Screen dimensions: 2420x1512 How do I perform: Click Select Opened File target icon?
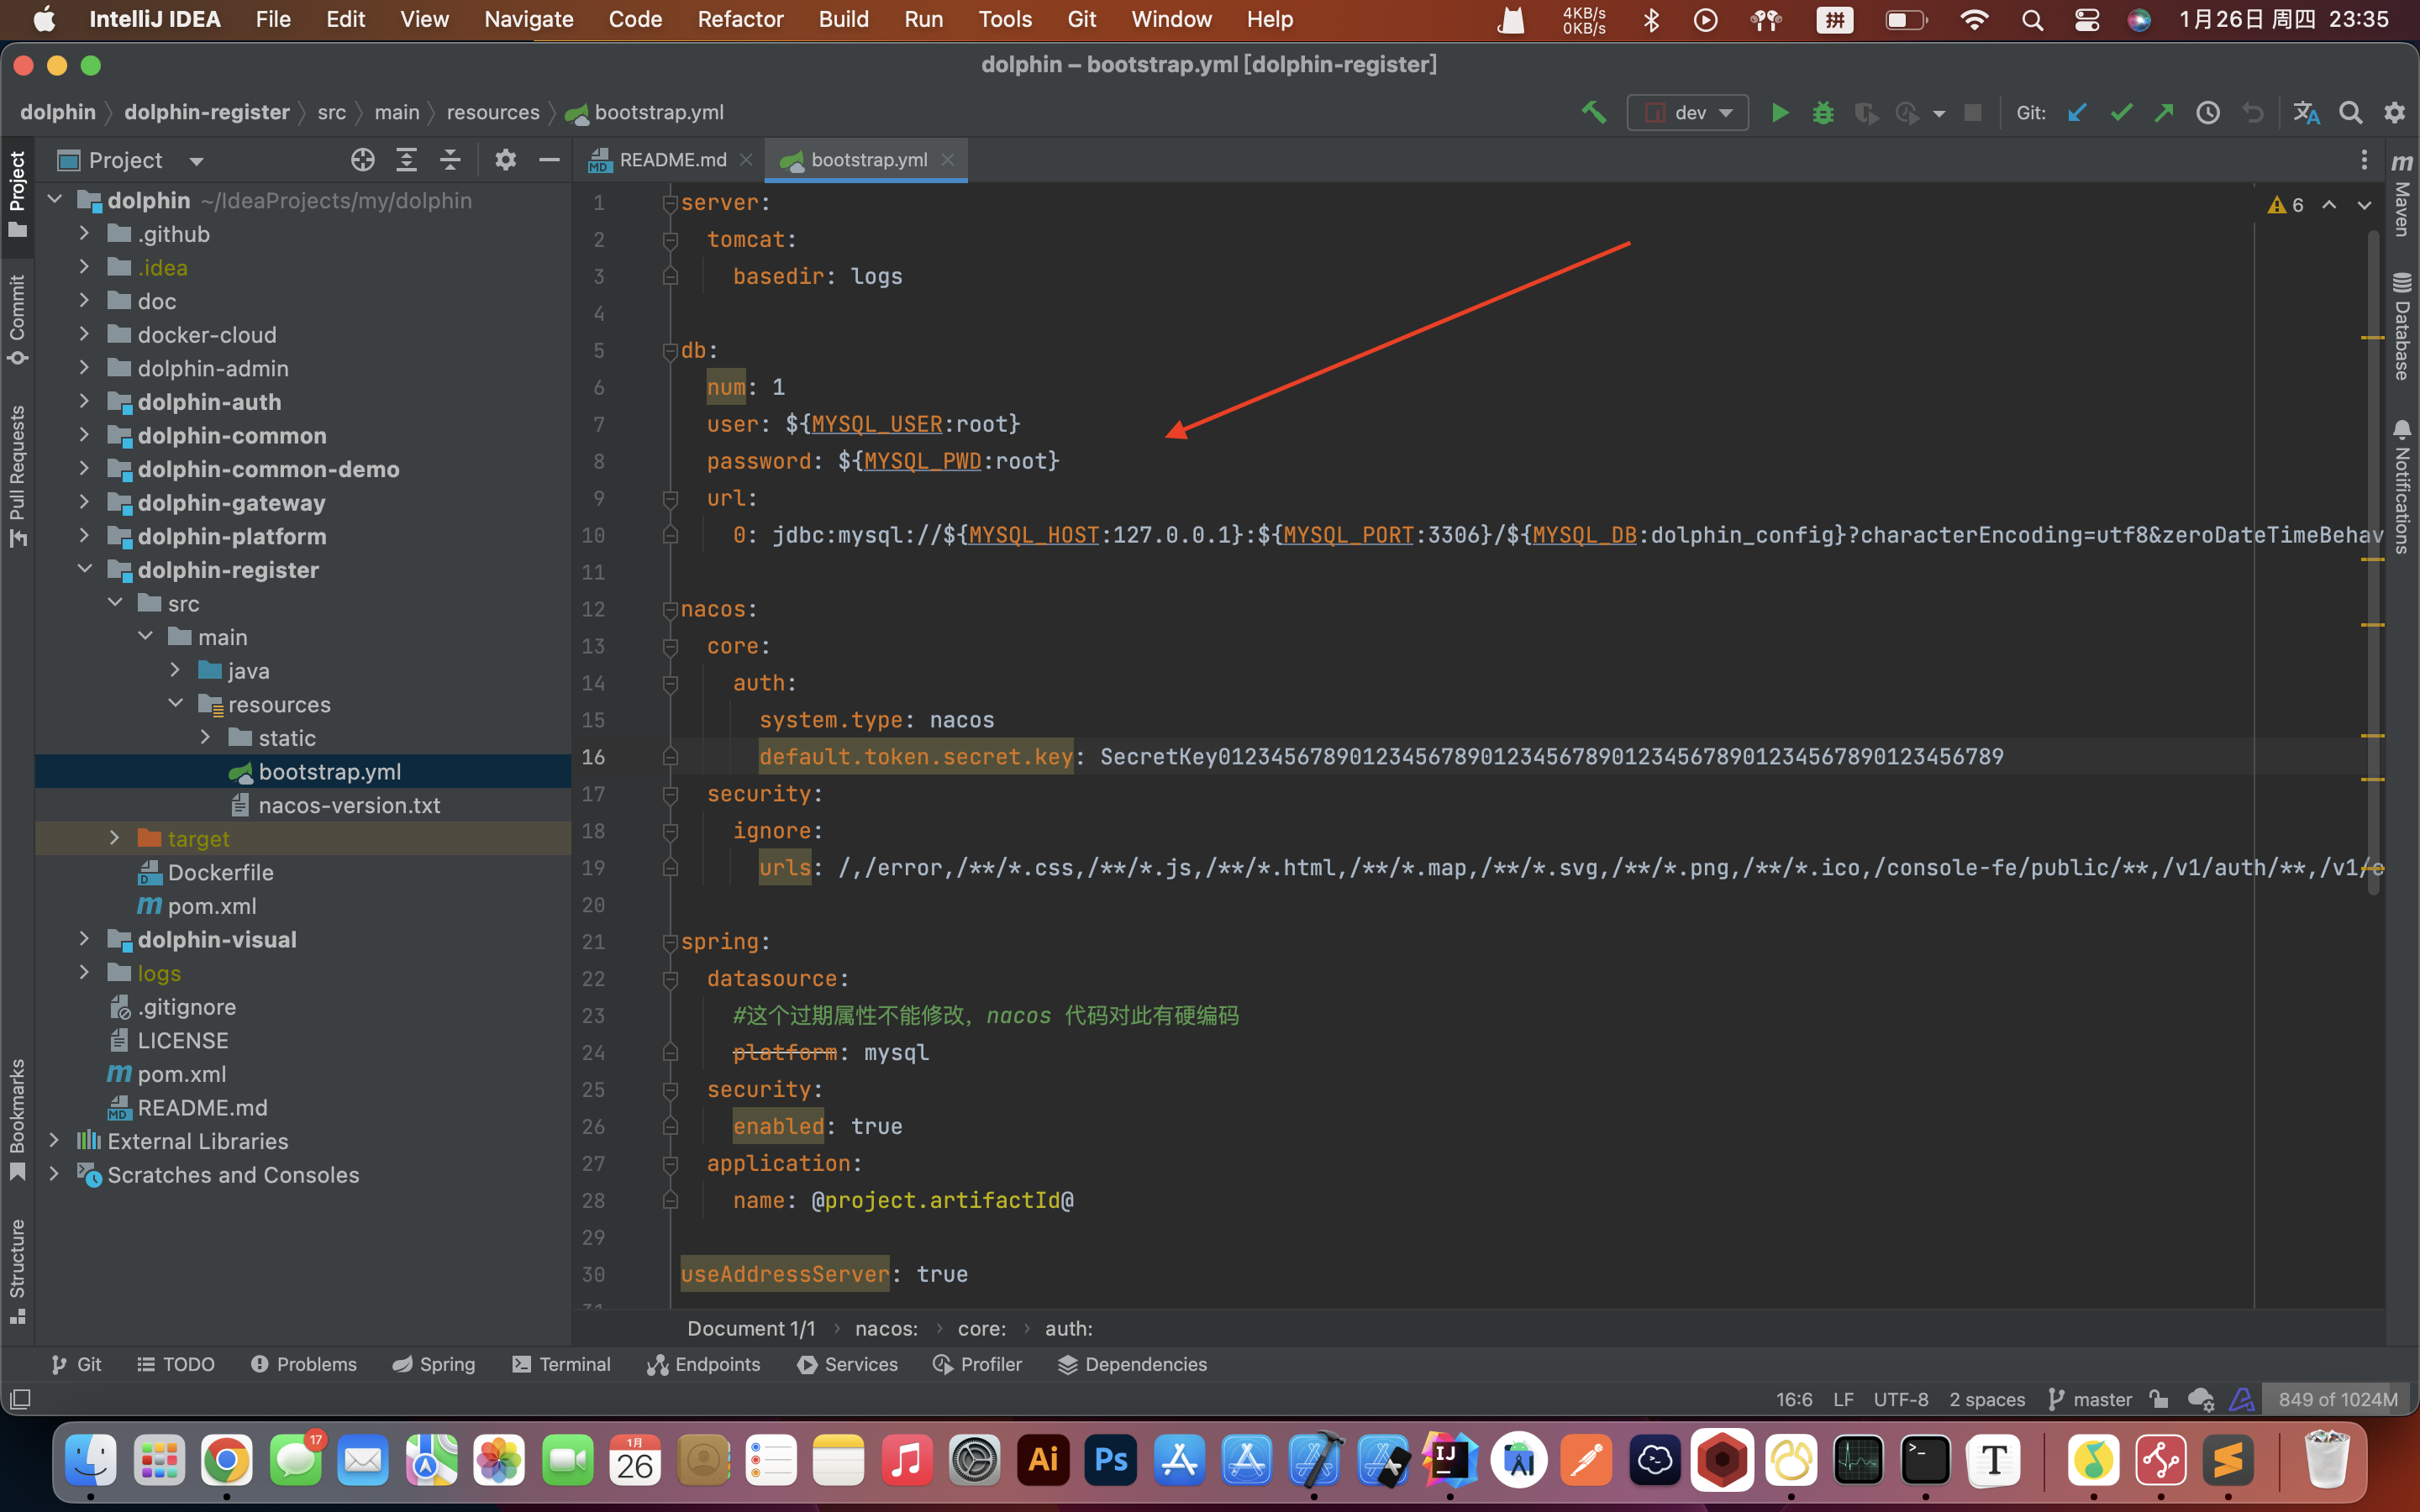tap(362, 160)
